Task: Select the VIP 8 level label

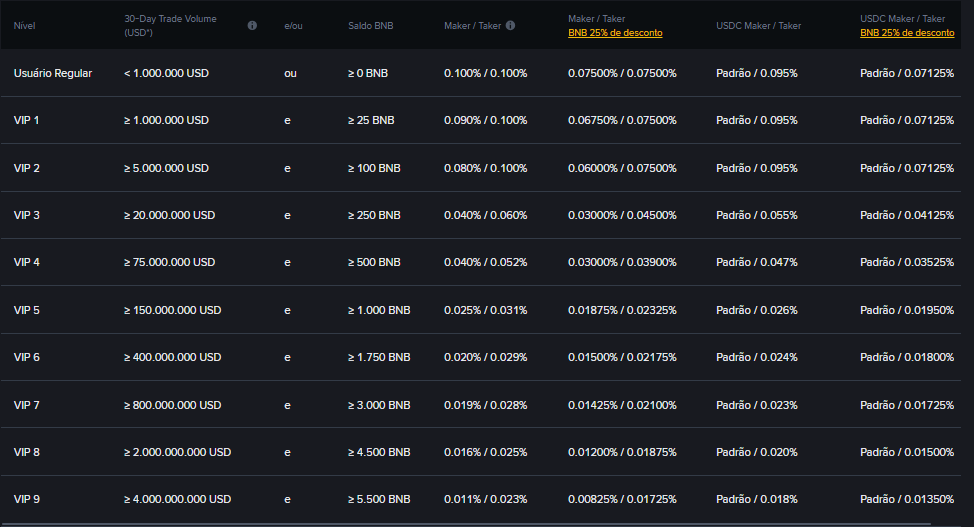Action: 27,452
